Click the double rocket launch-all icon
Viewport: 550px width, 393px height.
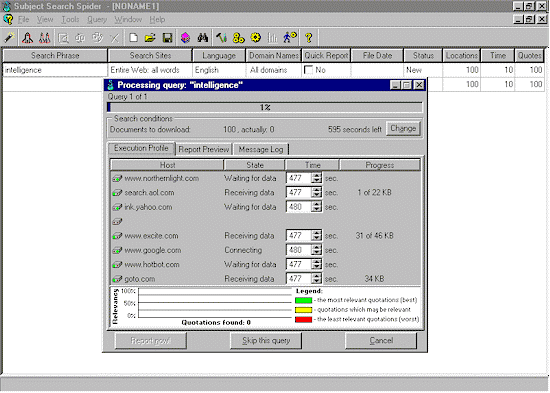pyautogui.click(x=45, y=38)
